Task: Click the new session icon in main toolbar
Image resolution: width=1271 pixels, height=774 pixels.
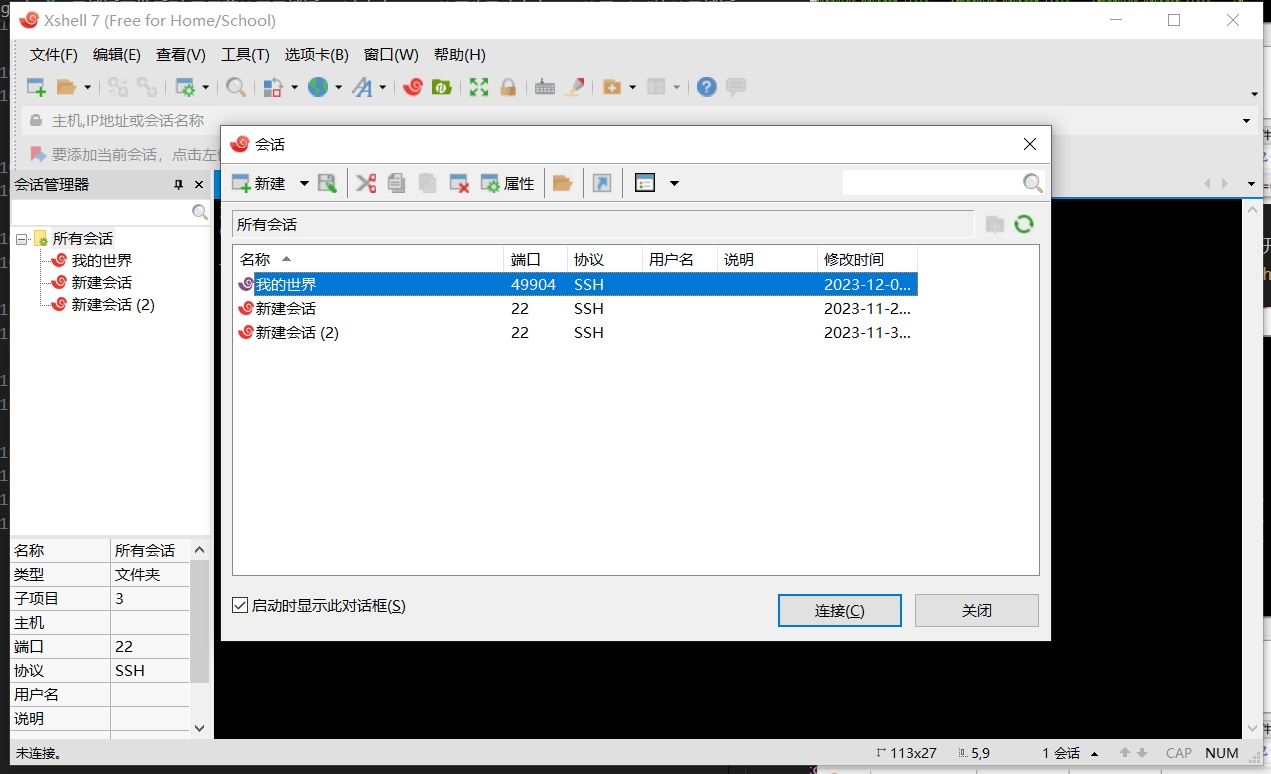Action: tap(36, 87)
